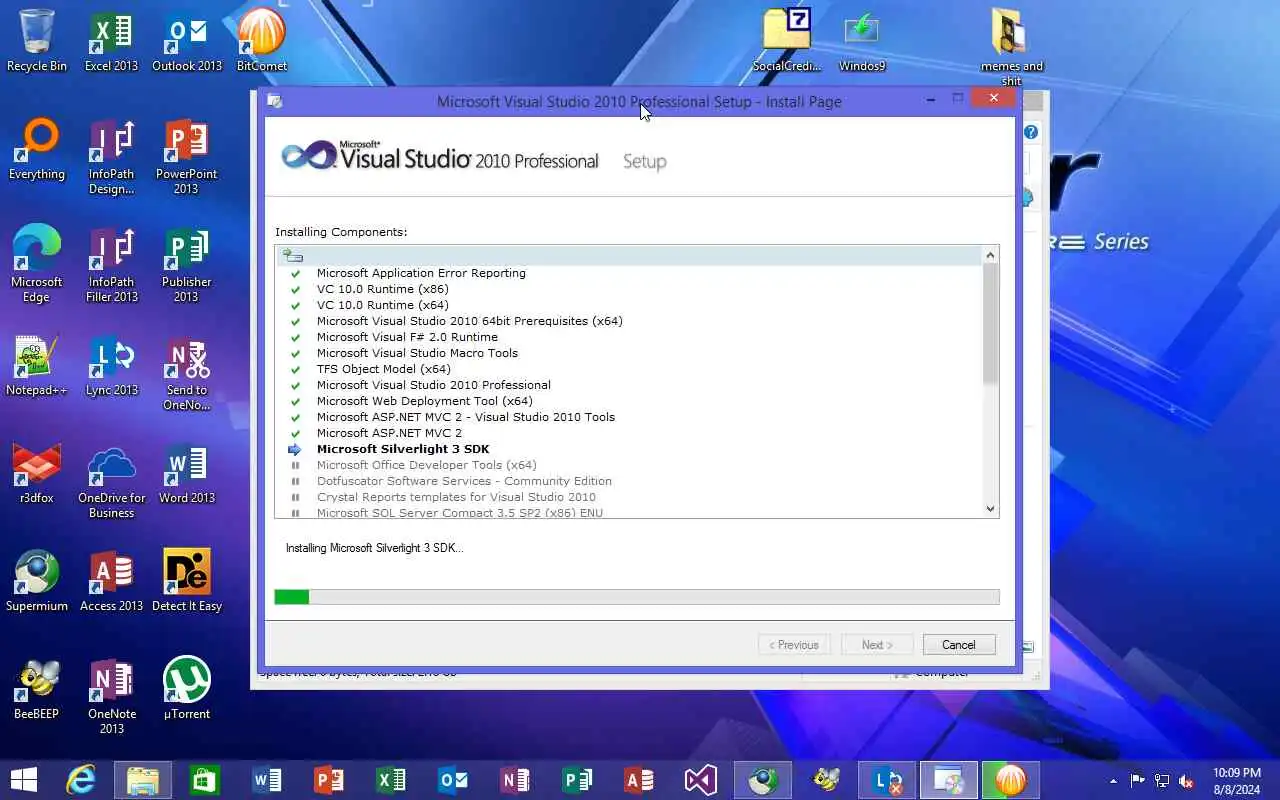Click the greyed-out Previous button
This screenshot has height=800, width=1280.
pos(795,645)
